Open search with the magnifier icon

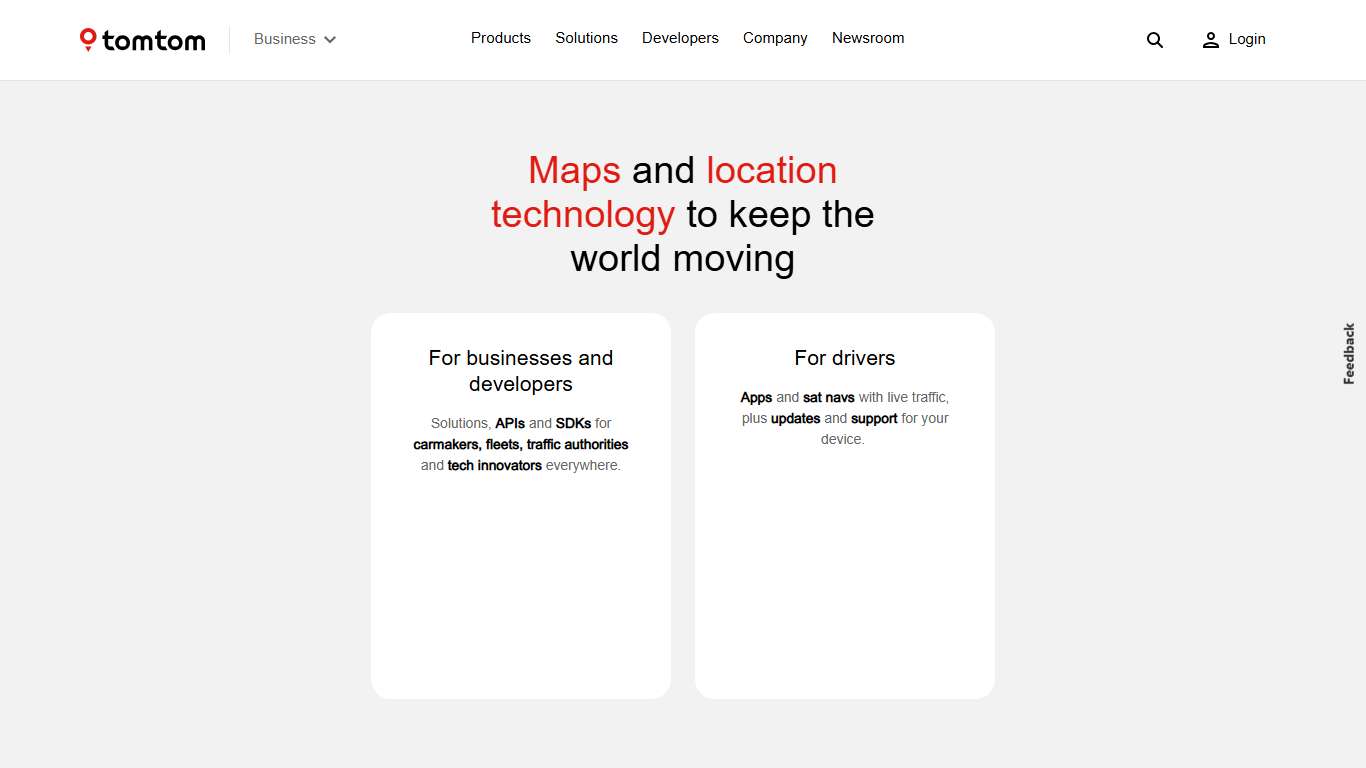click(x=1155, y=40)
